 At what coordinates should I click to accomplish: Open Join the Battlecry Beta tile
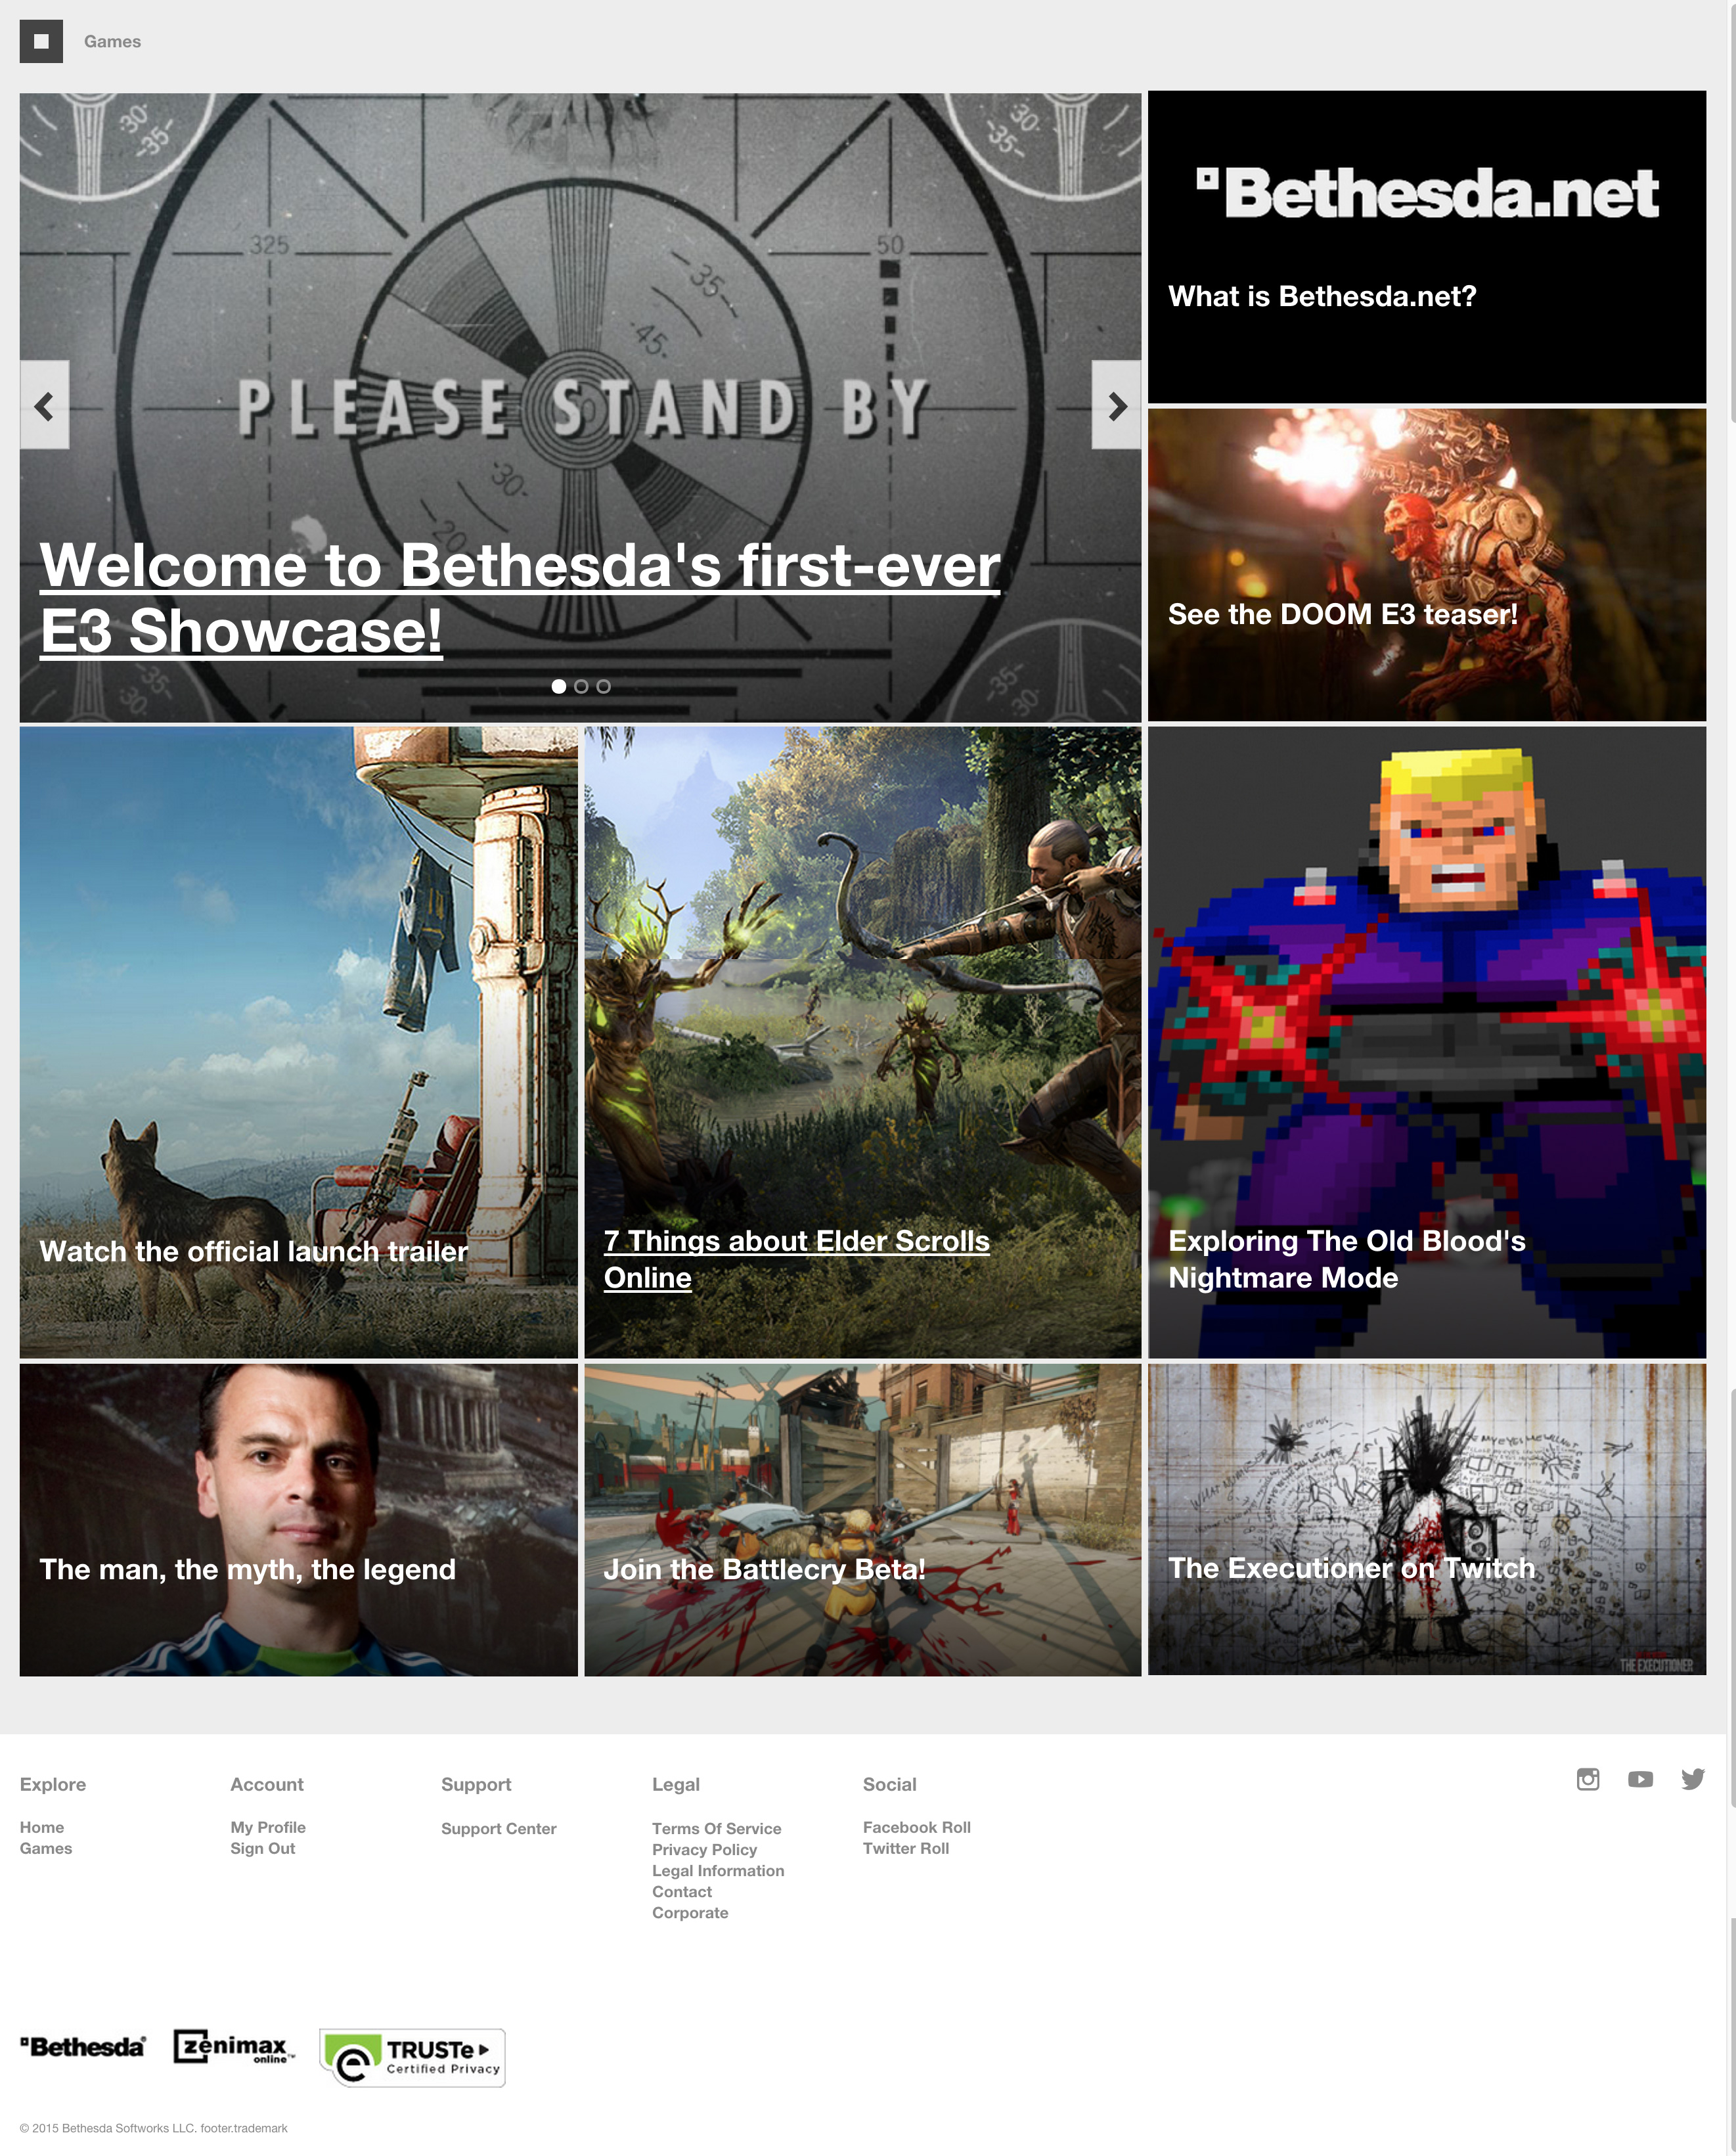coord(862,1520)
